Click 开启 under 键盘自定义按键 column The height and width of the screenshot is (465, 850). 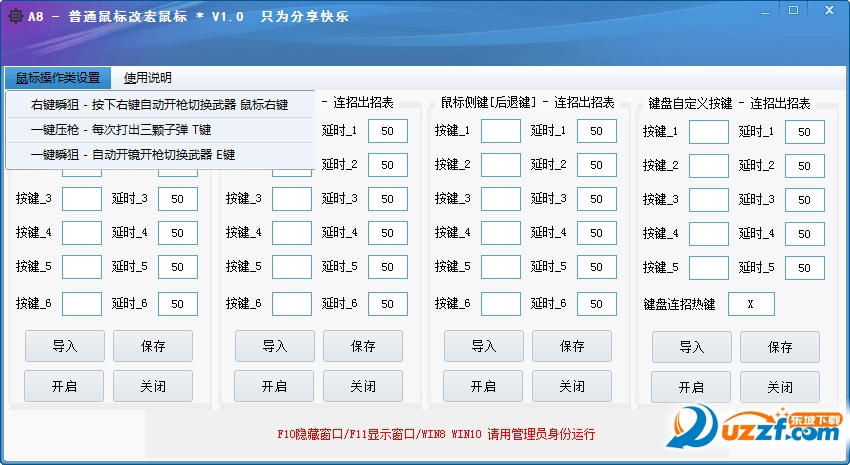[691, 387]
